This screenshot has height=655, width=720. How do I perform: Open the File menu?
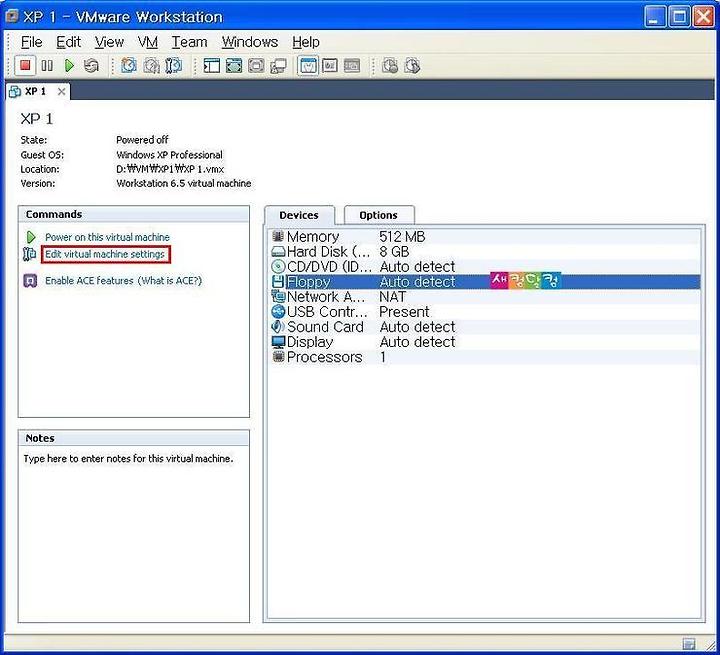(31, 42)
